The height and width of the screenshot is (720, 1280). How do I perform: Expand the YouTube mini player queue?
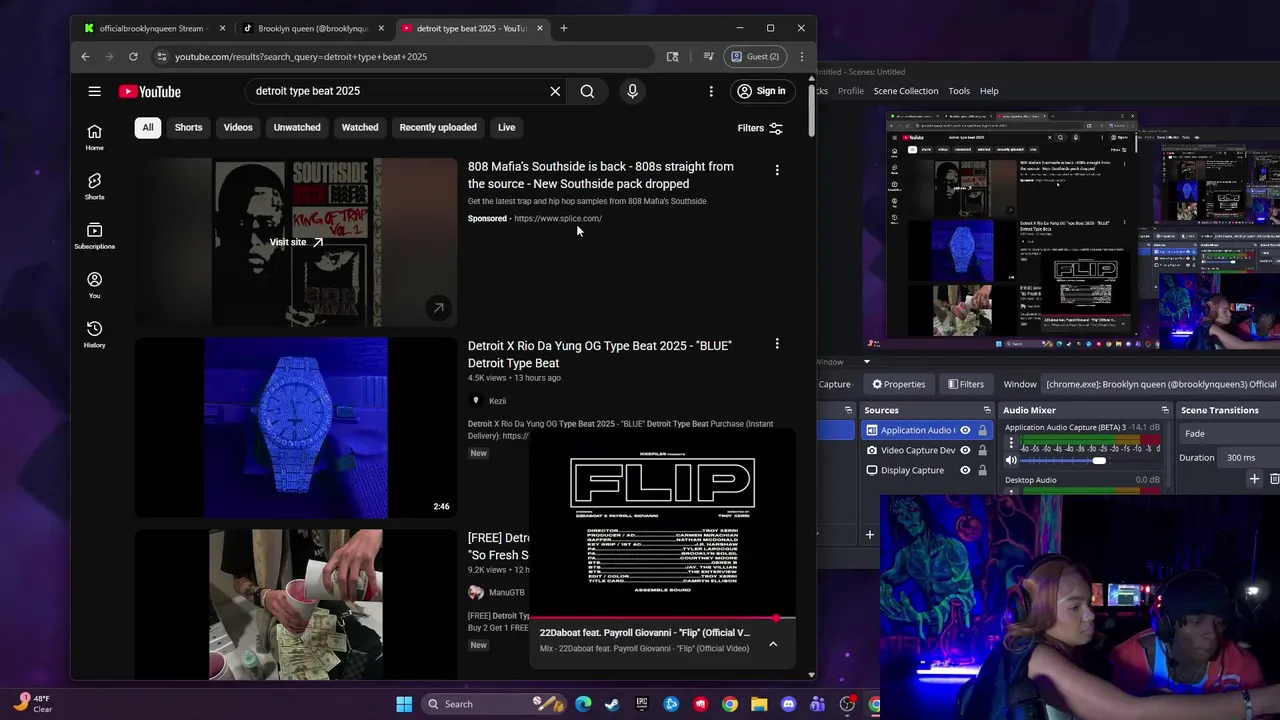(773, 644)
